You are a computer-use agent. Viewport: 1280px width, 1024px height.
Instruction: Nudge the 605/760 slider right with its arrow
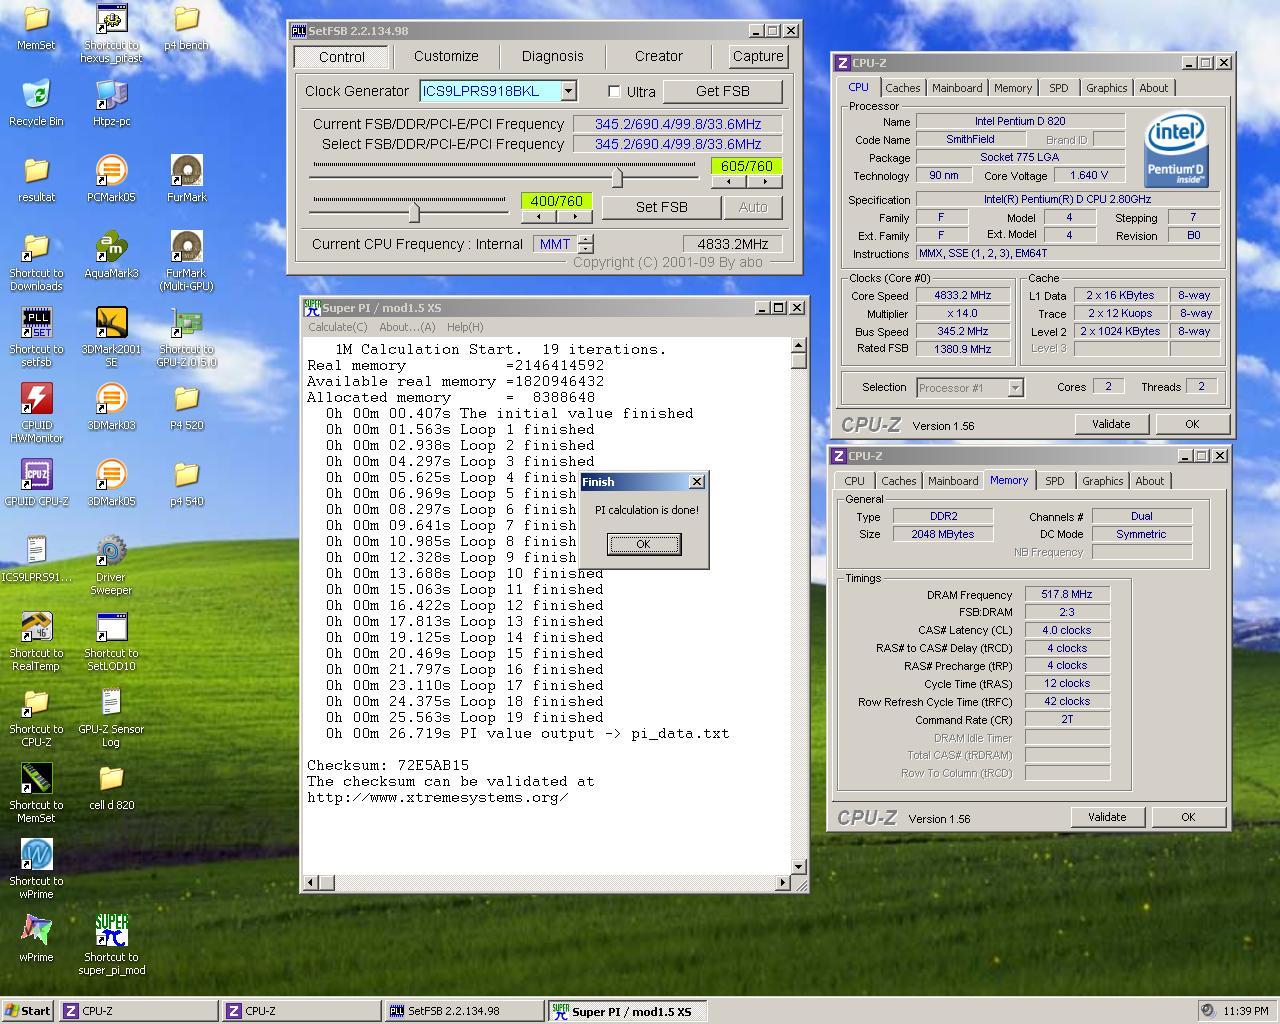(765, 182)
